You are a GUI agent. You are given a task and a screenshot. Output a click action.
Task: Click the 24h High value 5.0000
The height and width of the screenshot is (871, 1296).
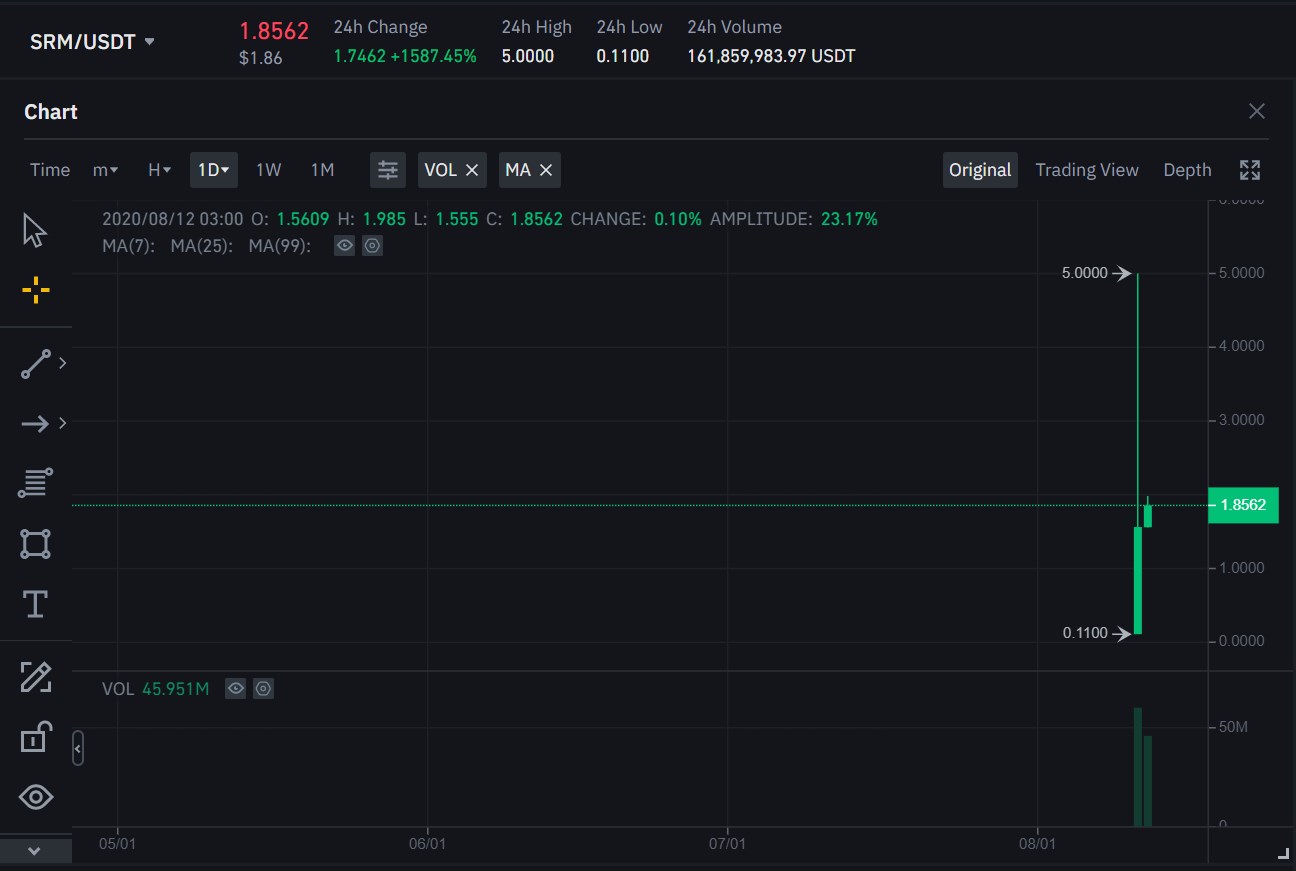coord(528,56)
